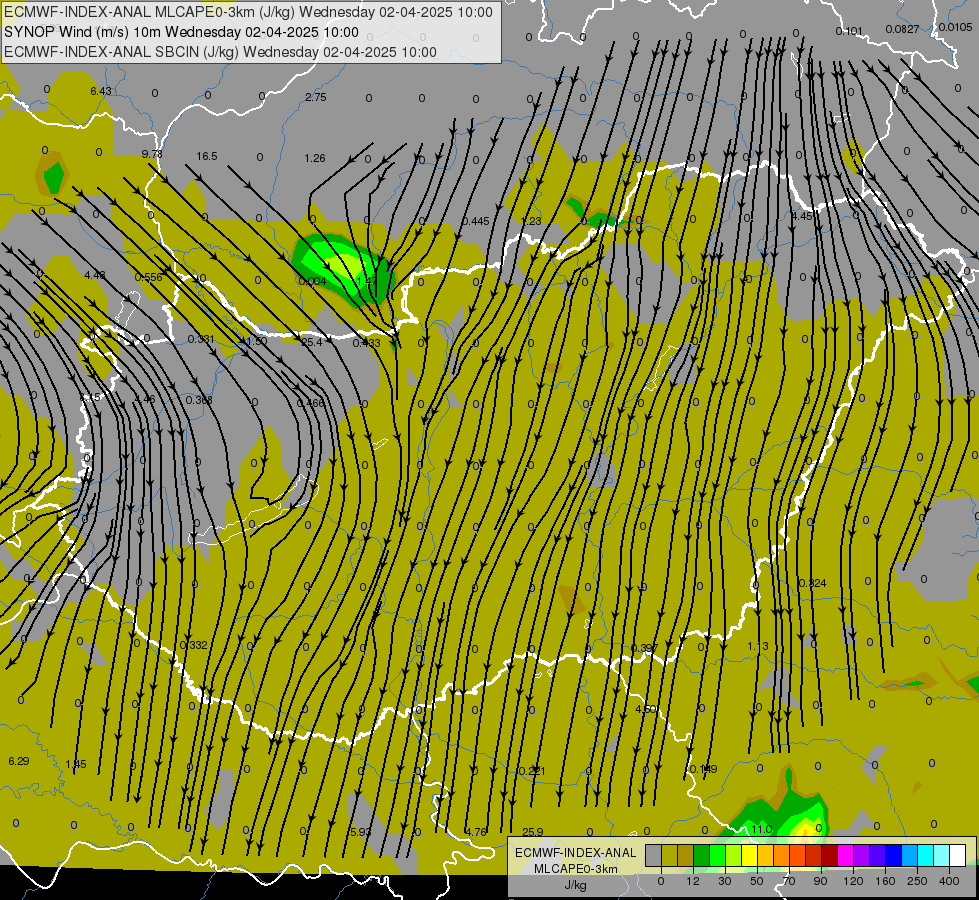Viewport: 979px width, 900px height.
Task: Click the ECMWF-INDEX-ANAL SBCIN title line
Action: [220, 52]
